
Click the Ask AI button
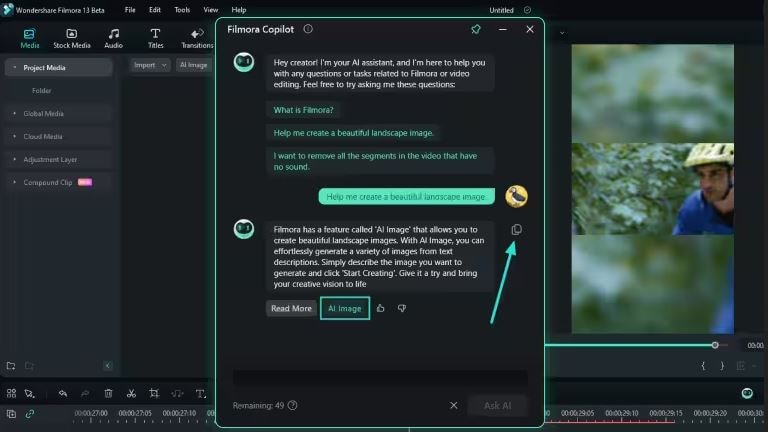pos(497,406)
